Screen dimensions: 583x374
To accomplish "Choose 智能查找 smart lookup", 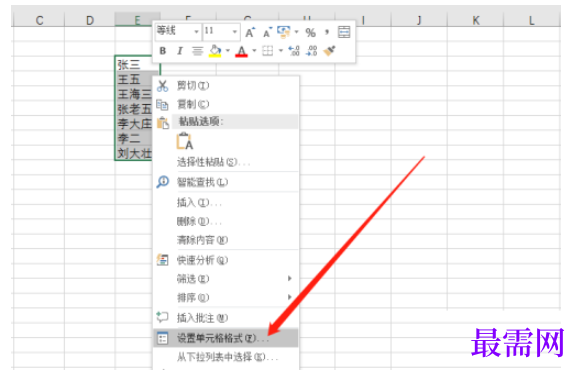I will coord(226,182).
